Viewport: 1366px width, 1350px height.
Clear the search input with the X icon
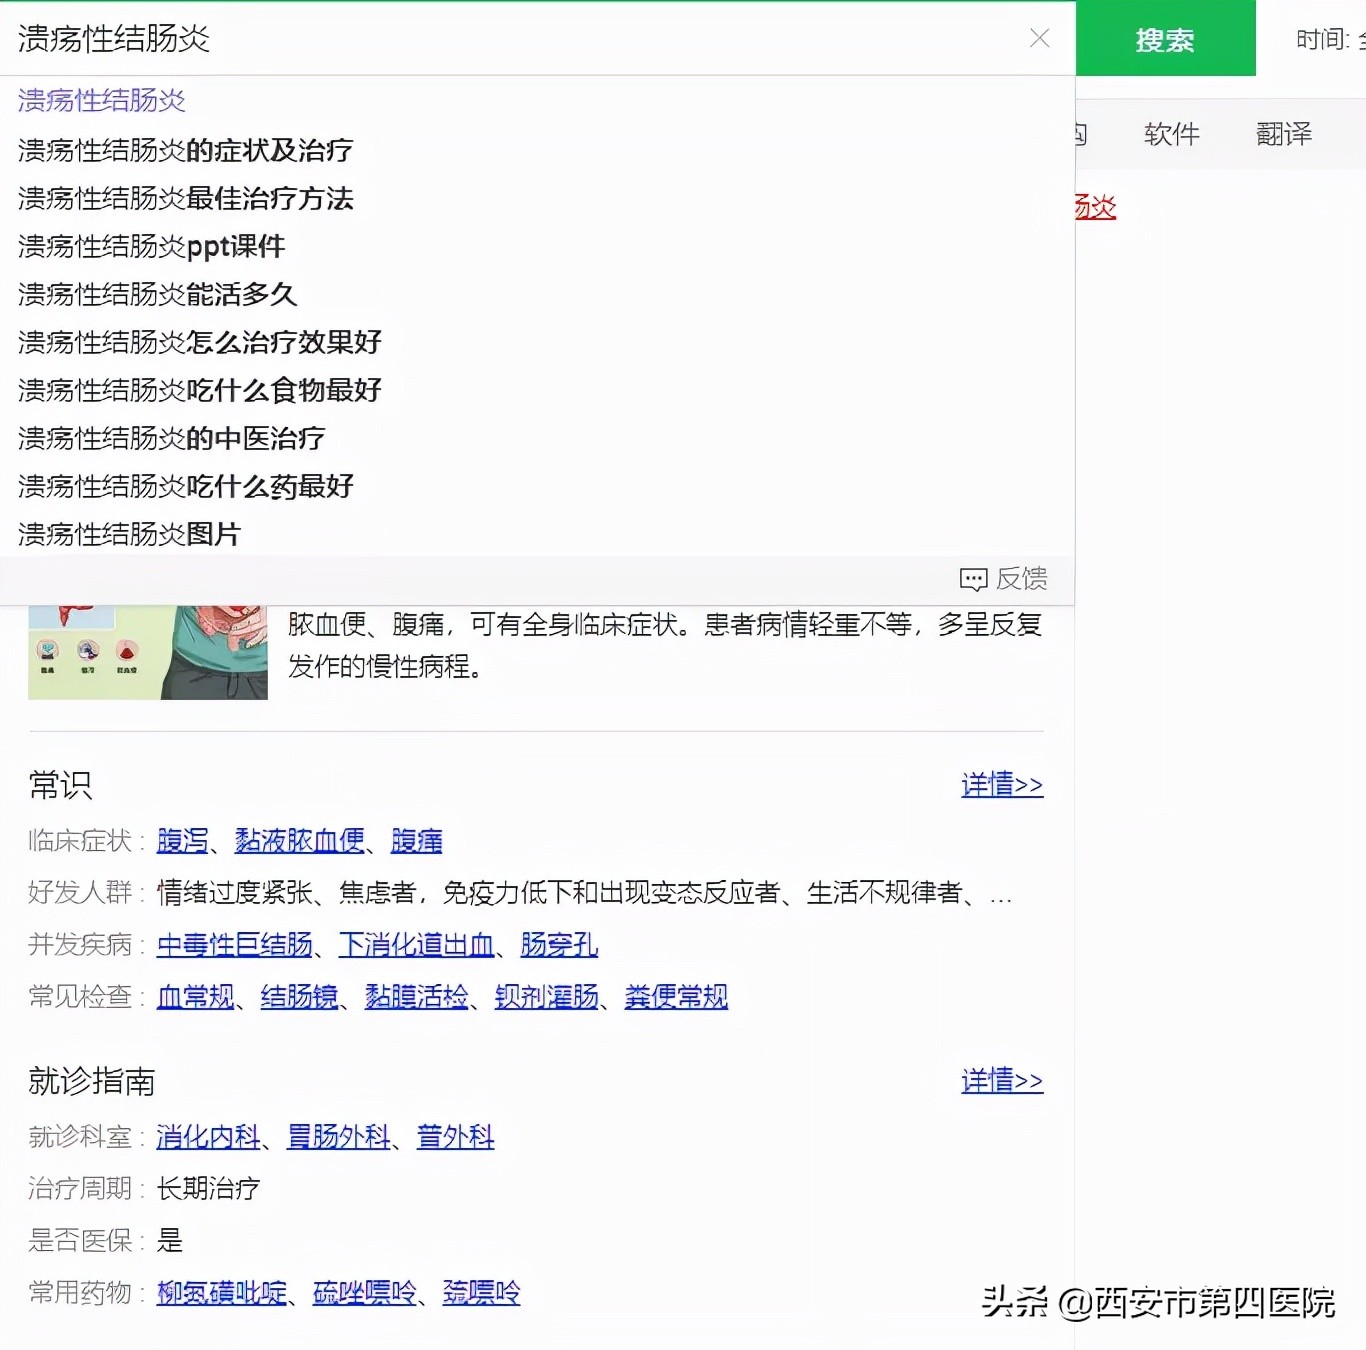(x=1039, y=38)
